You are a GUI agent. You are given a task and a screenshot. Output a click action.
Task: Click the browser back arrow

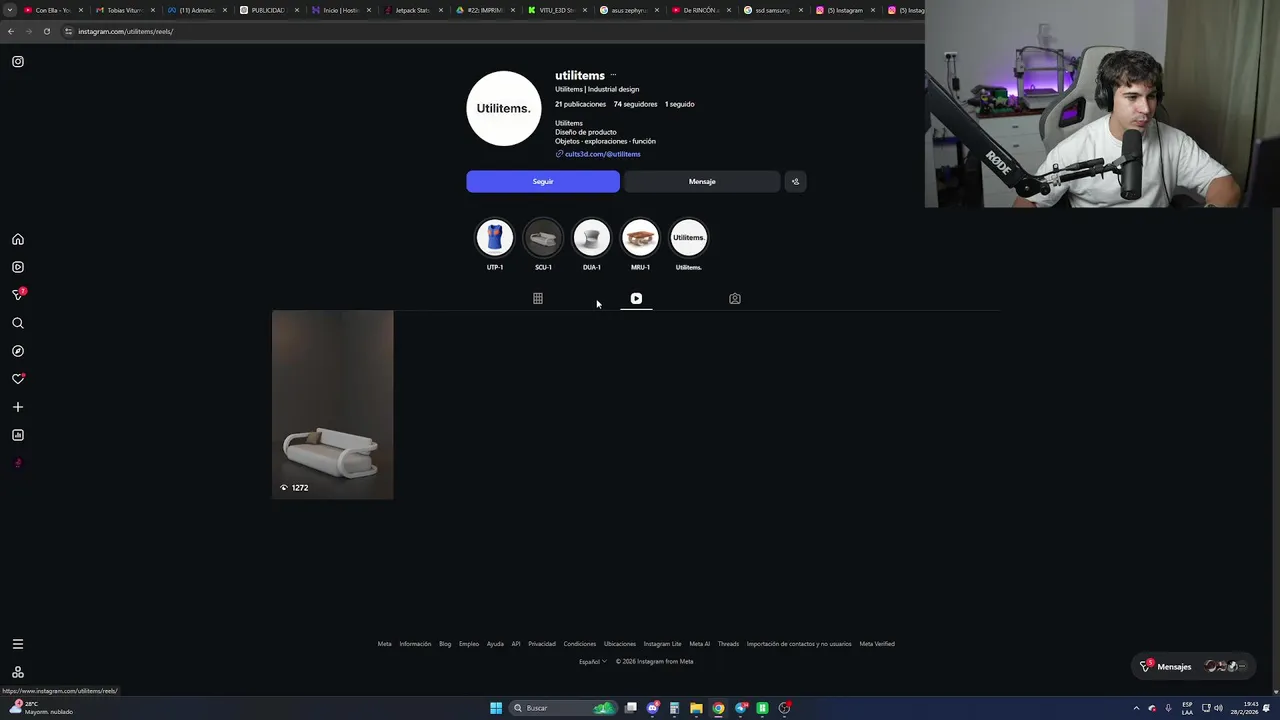point(11,31)
